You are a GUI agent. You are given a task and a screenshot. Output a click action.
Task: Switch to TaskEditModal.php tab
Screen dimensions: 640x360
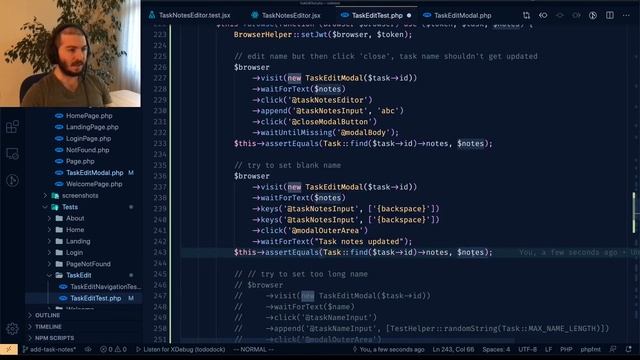click(x=462, y=16)
